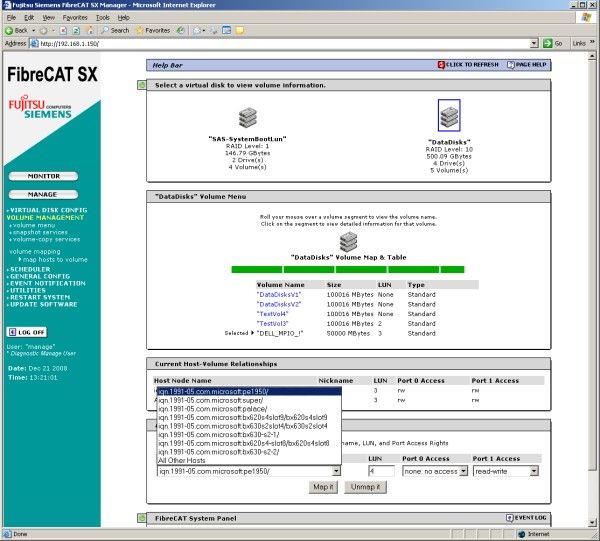Viewport: 600px width, 541px height.
Task: Open the File menu
Action: [x=11, y=18]
